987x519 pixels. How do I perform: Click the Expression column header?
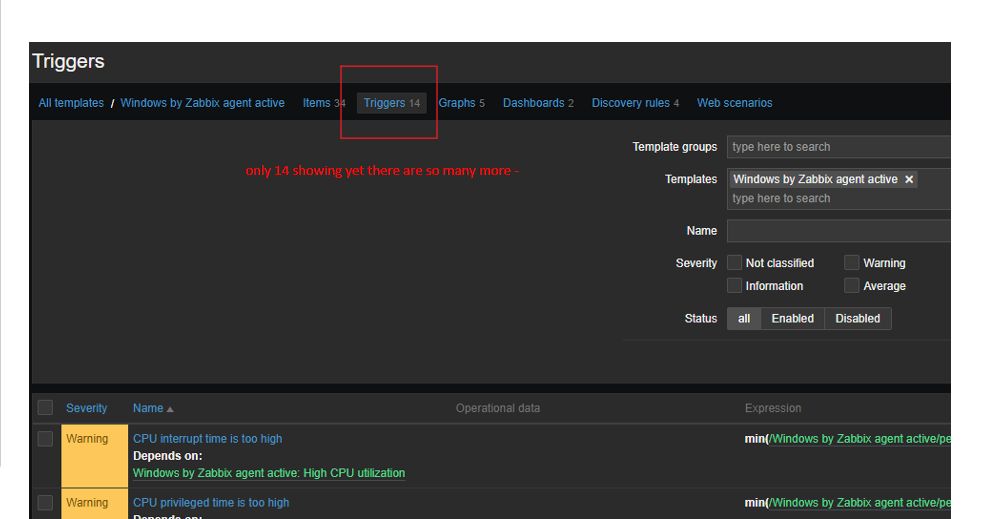click(773, 408)
